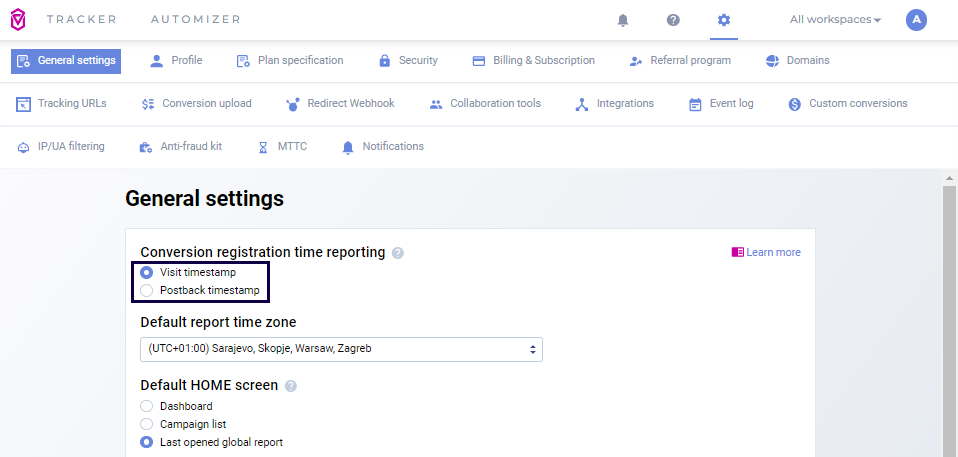
Task: Click the vertical scrollbar track
Action: coord(949,321)
